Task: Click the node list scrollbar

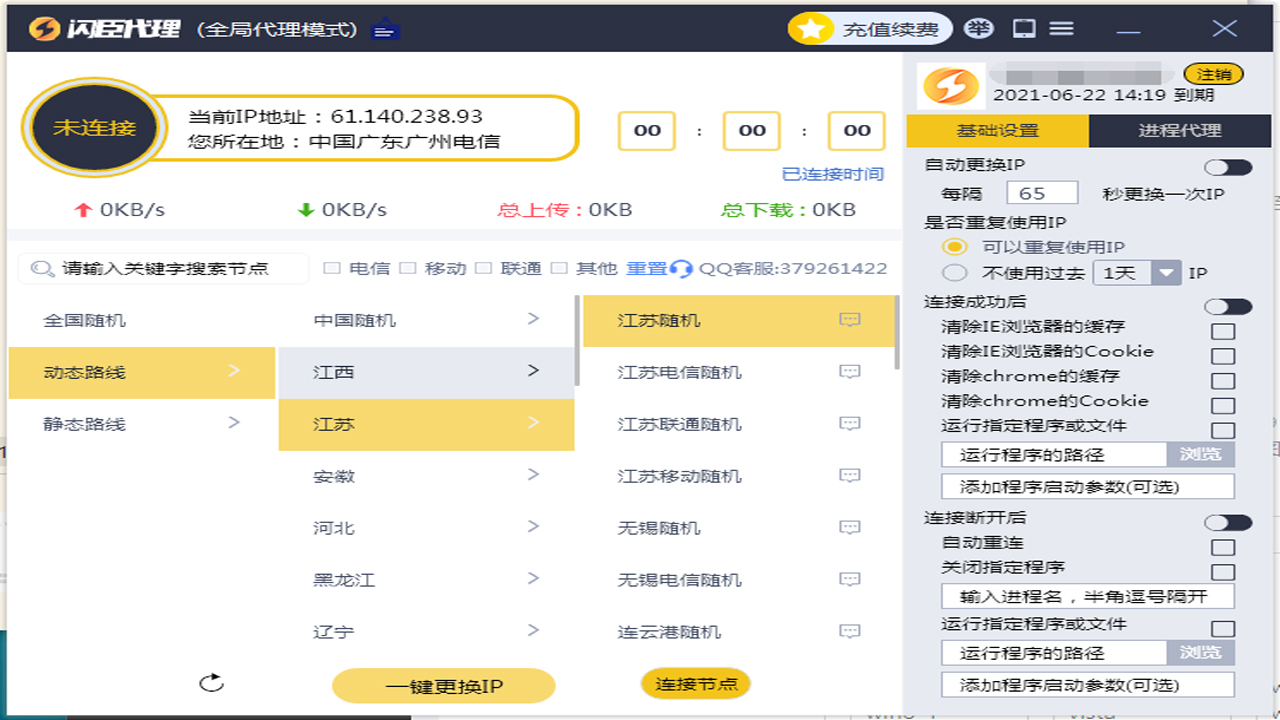Action: click(x=897, y=332)
